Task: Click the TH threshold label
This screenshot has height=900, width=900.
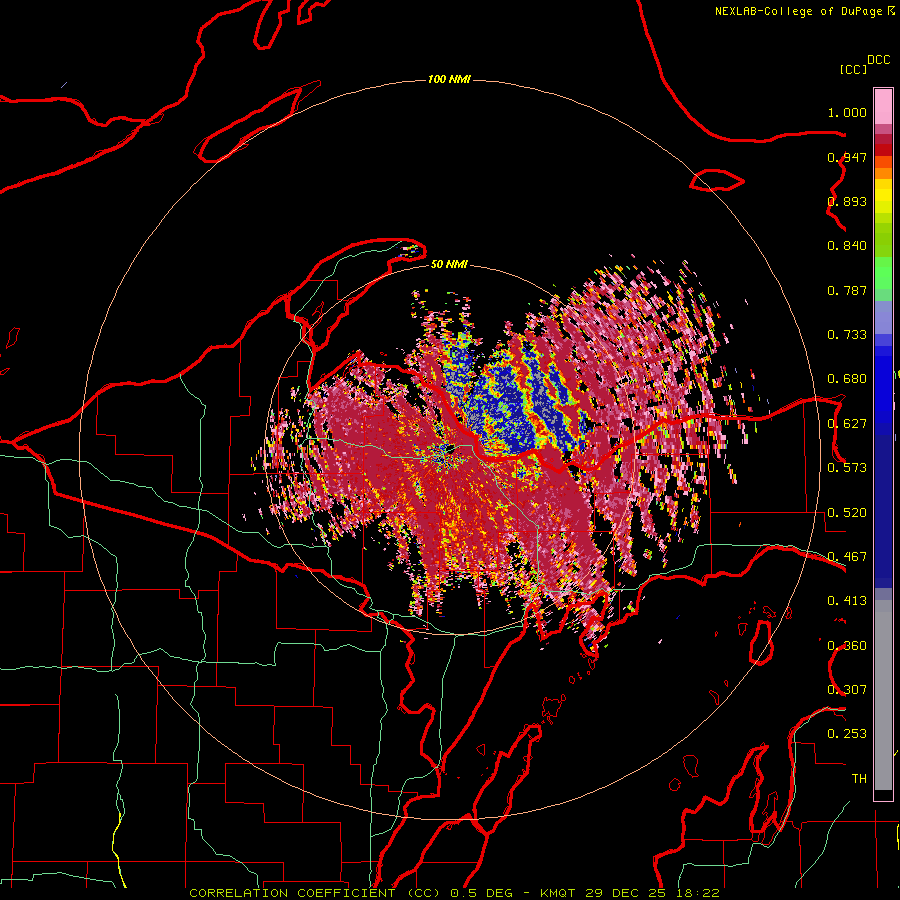Action: tap(859, 779)
